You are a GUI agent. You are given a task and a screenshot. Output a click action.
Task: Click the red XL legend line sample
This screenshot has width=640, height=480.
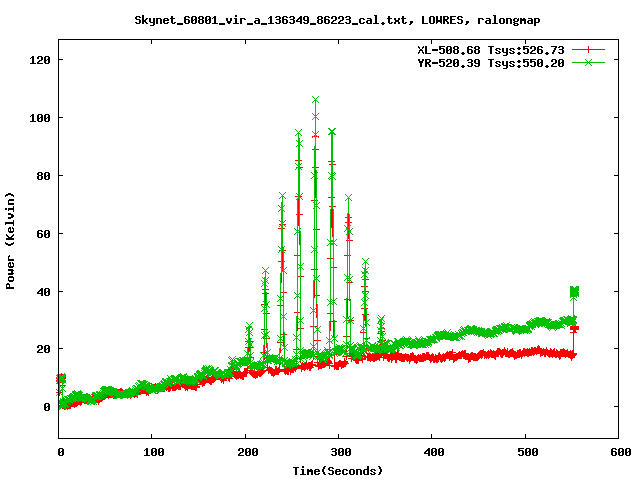pyautogui.click(x=588, y=50)
